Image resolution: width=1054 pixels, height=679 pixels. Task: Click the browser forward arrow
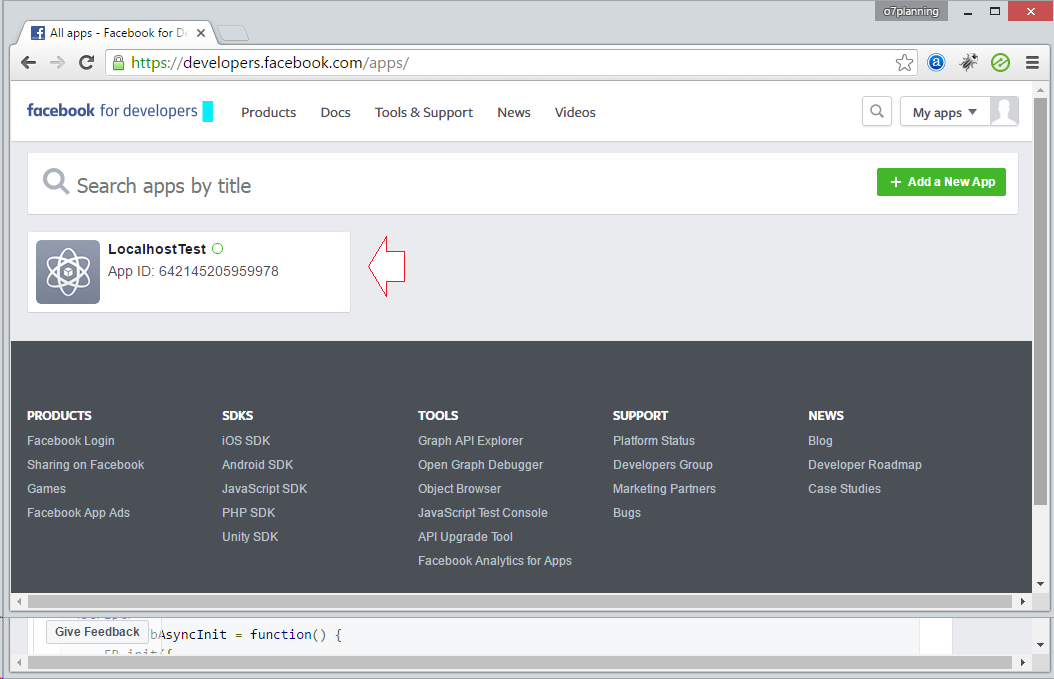pyautogui.click(x=58, y=63)
